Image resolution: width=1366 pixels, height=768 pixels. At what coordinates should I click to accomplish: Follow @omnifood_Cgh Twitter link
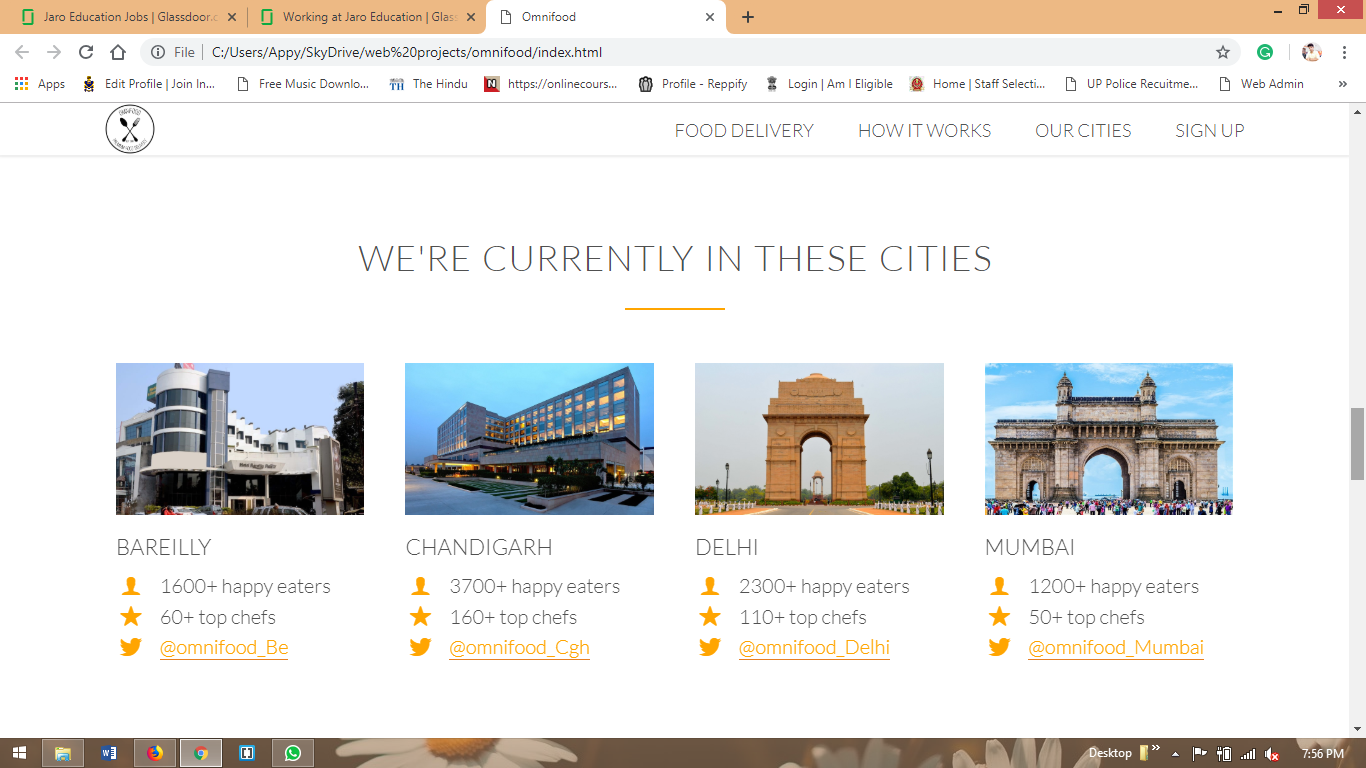click(519, 648)
